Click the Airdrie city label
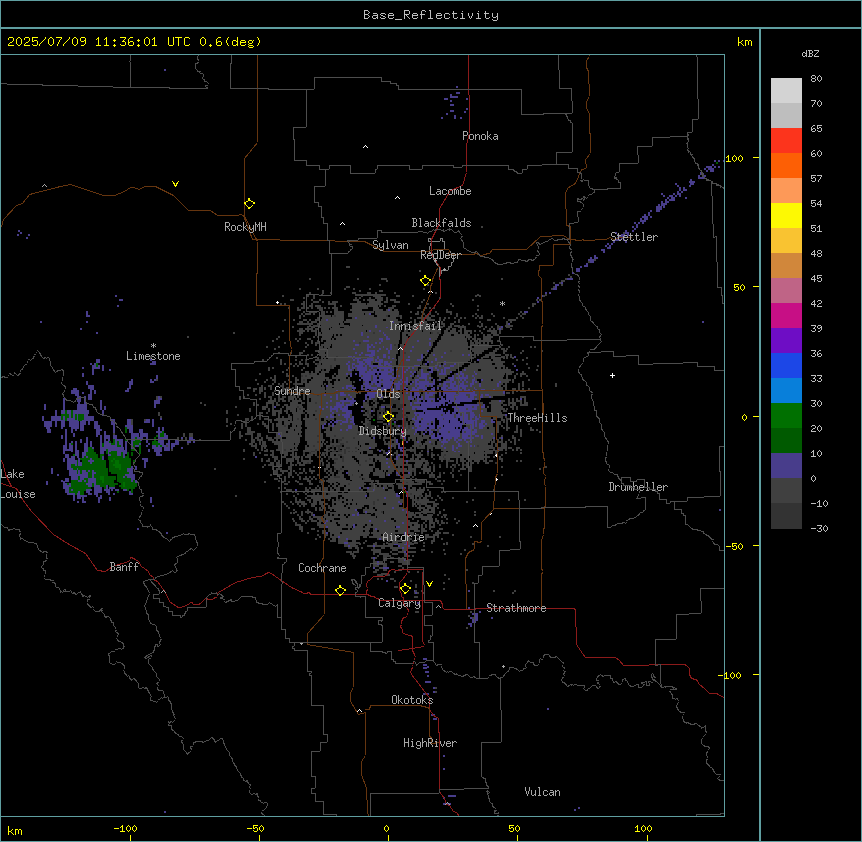The image size is (862, 842). click(x=404, y=537)
